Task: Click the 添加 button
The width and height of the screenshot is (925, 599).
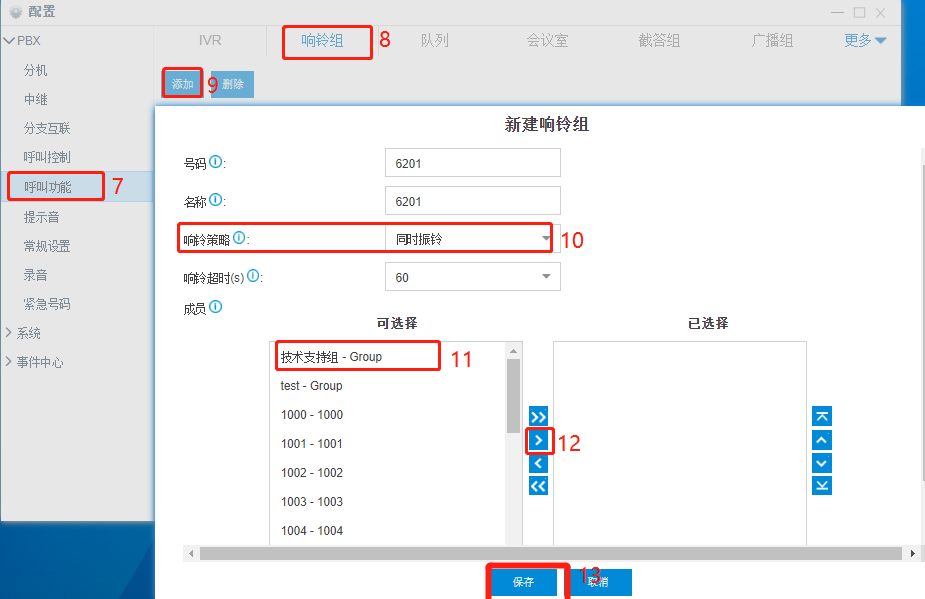Action: click(183, 85)
